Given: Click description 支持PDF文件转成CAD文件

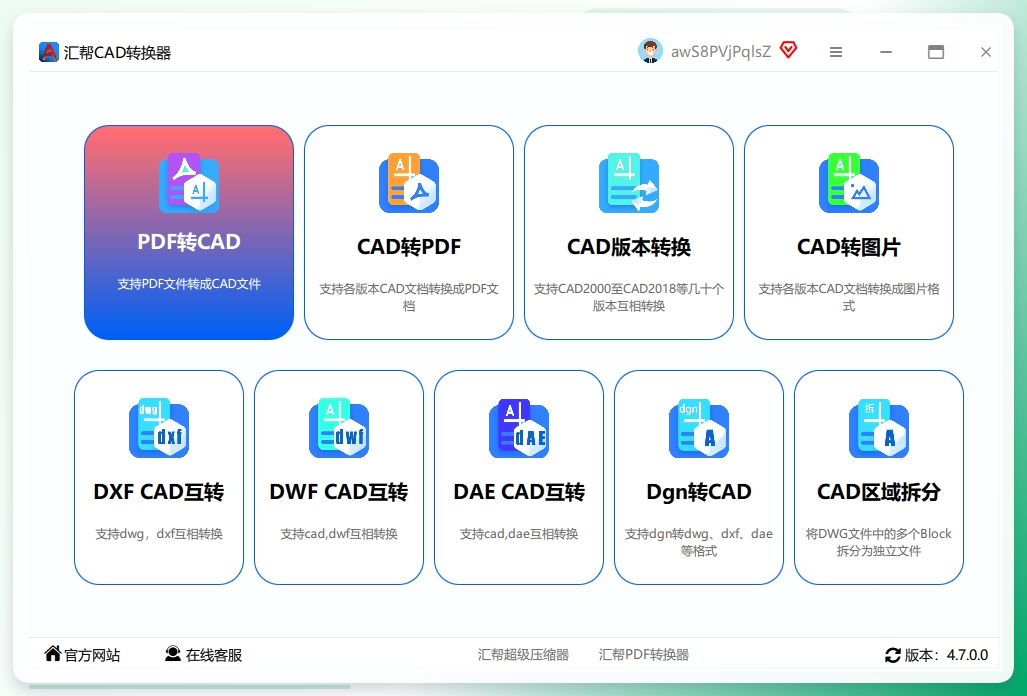Looking at the screenshot, I should 189,284.
